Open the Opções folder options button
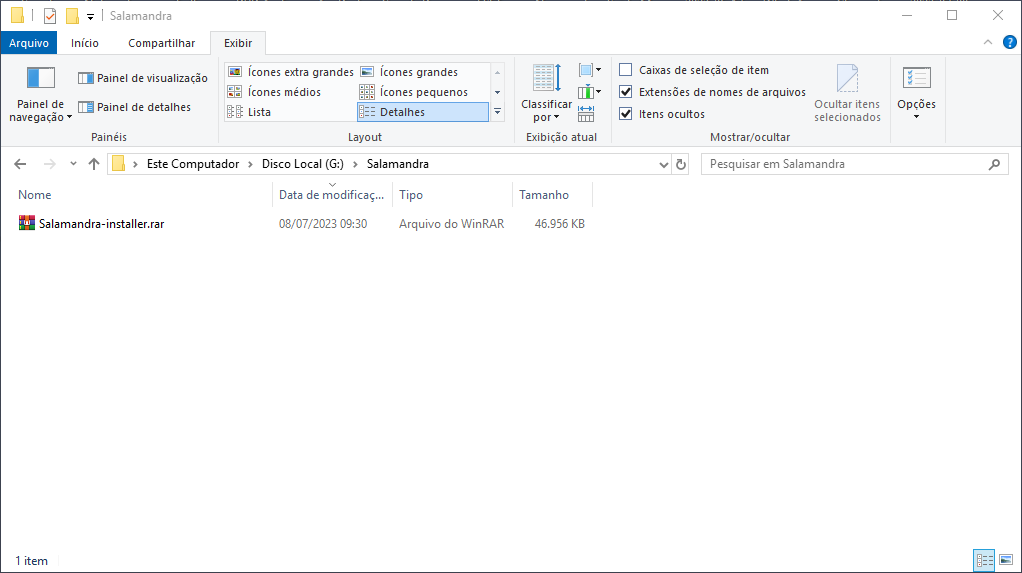Viewport: 1022px width, 573px height. click(x=916, y=95)
